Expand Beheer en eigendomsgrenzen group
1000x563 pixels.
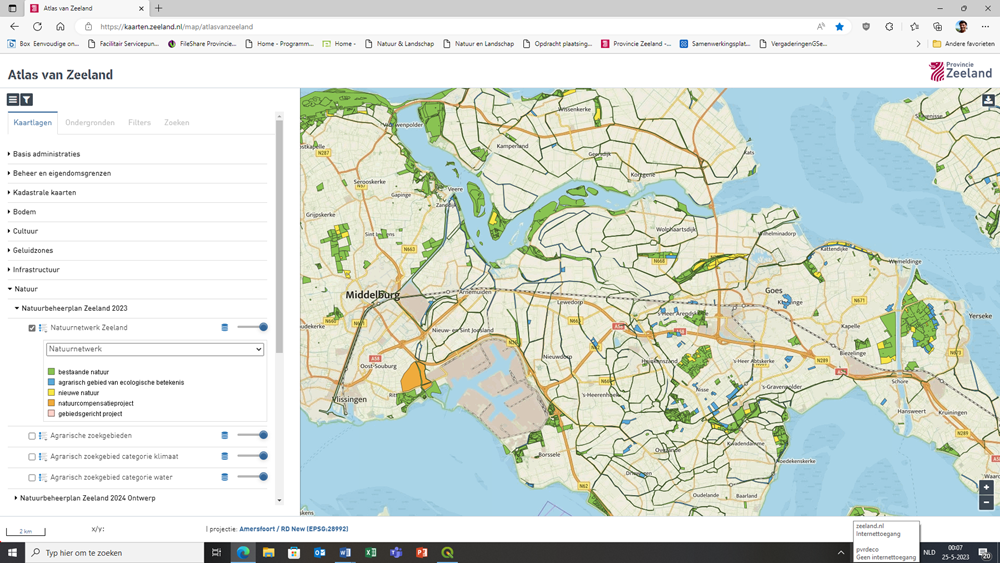click(x=61, y=173)
